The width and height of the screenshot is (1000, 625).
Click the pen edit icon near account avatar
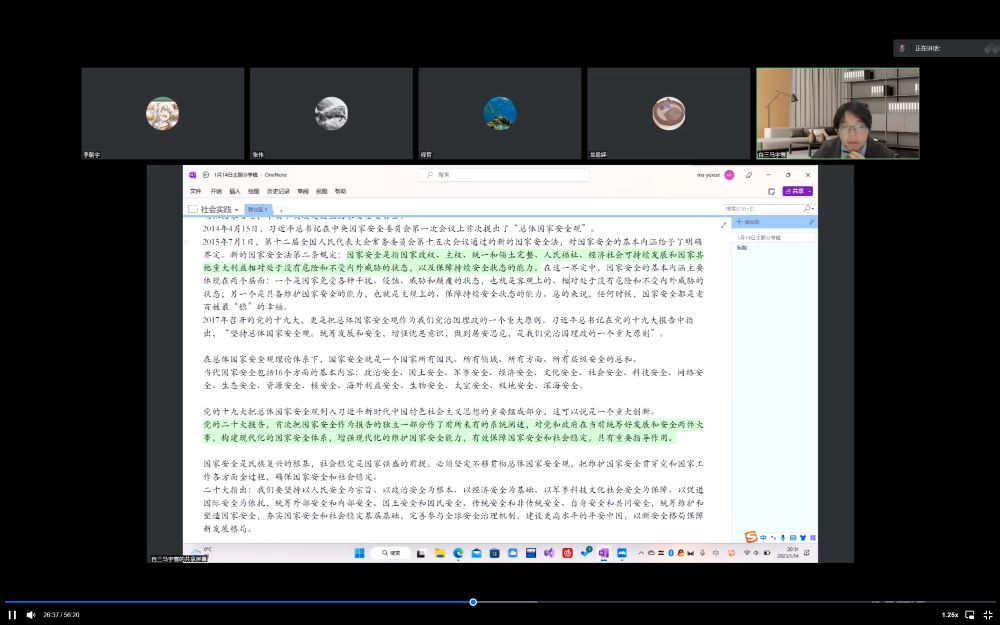(x=750, y=173)
